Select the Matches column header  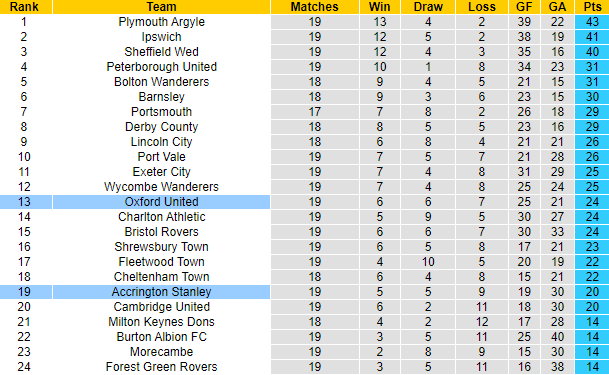[x=315, y=7]
